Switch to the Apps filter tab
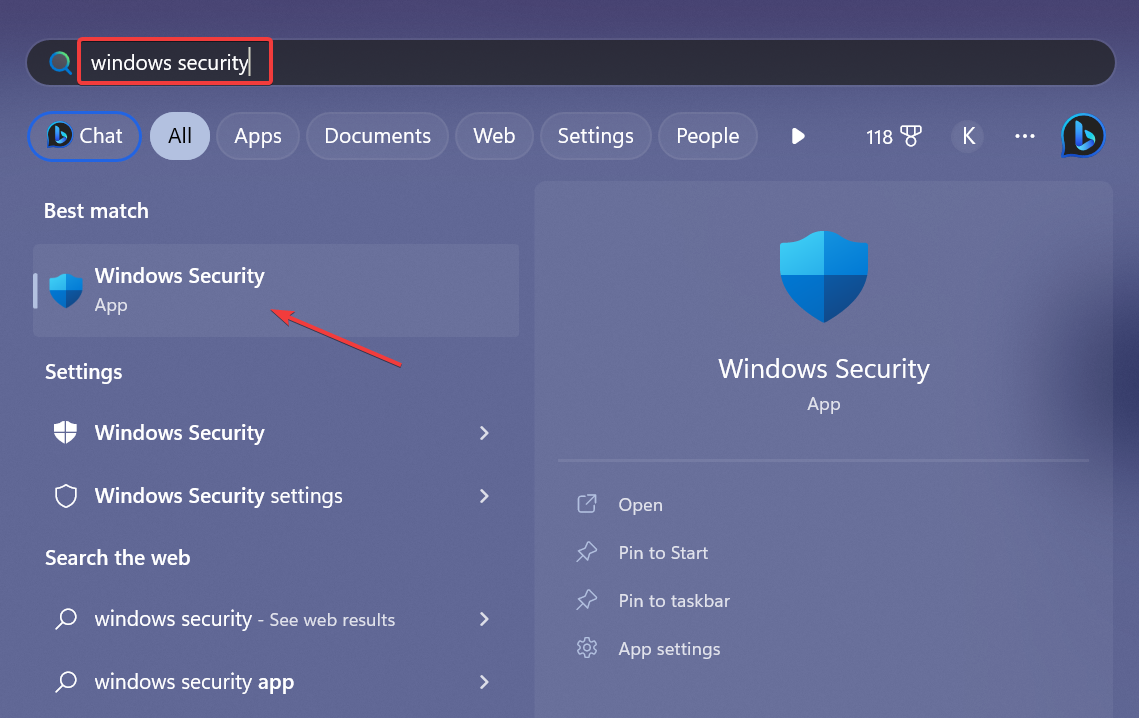The height and width of the screenshot is (718, 1139). (x=258, y=136)
